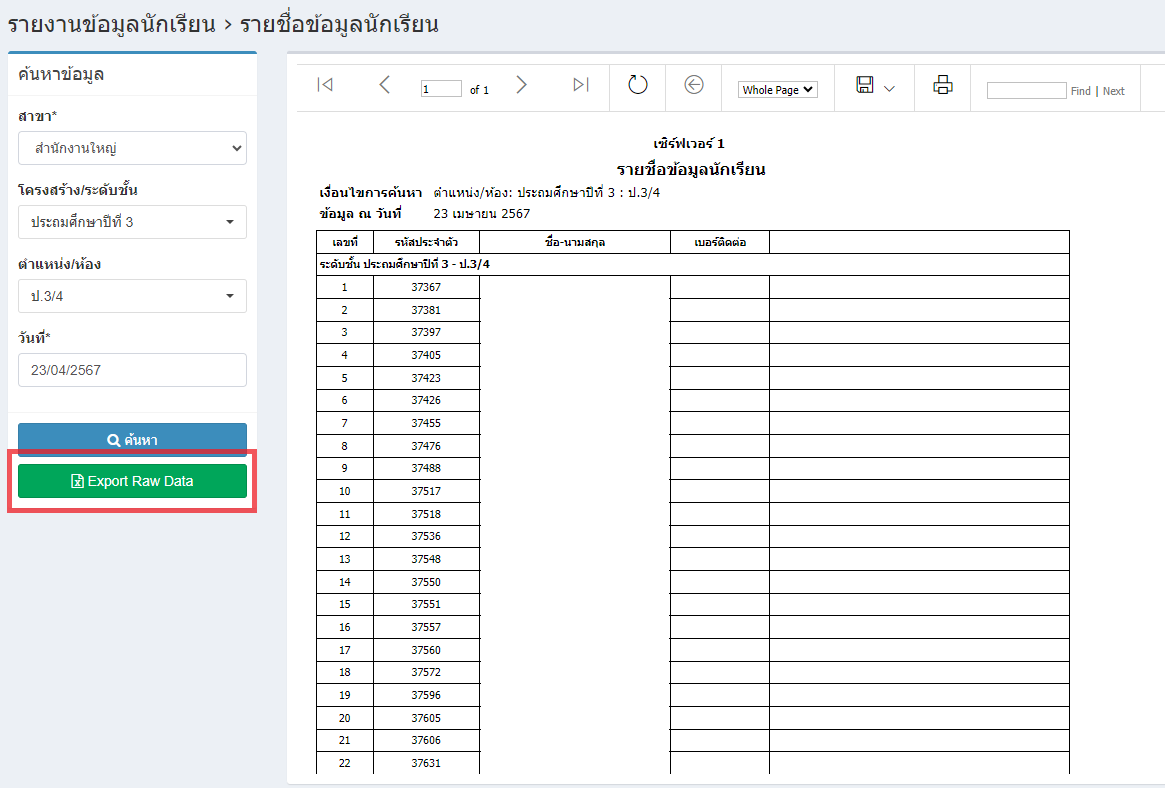1165x788 pixels.
Task: Click student ID 37605
Action: (426, 718)
